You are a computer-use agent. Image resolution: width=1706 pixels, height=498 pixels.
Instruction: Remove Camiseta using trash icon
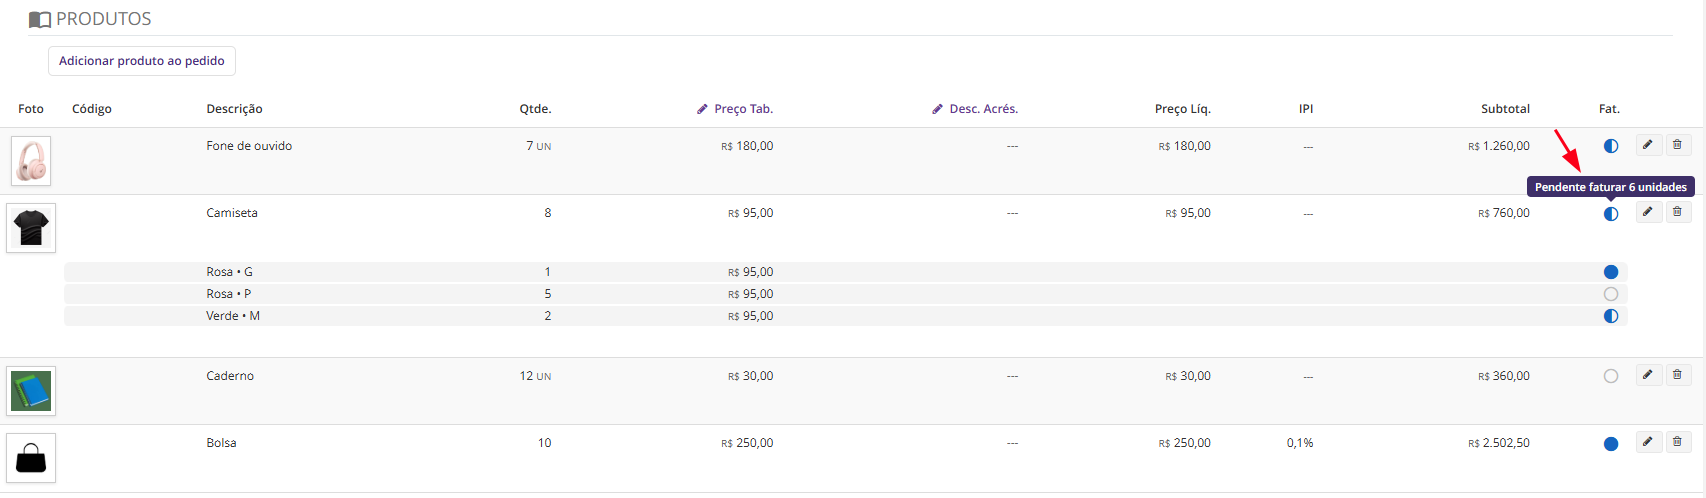pyautogui.click(x=1678, y=212)
